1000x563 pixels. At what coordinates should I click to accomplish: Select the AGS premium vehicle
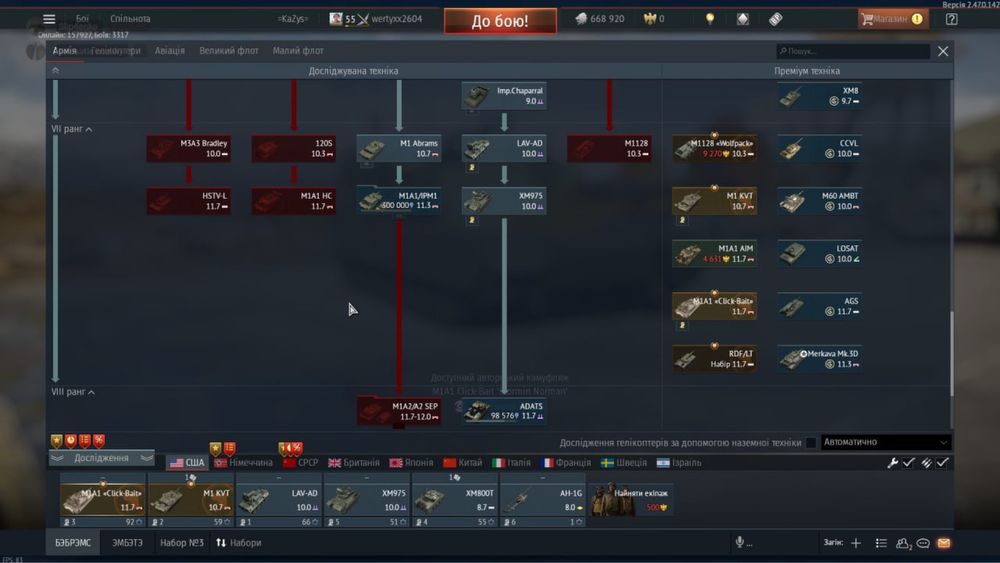tap(820, 306)
